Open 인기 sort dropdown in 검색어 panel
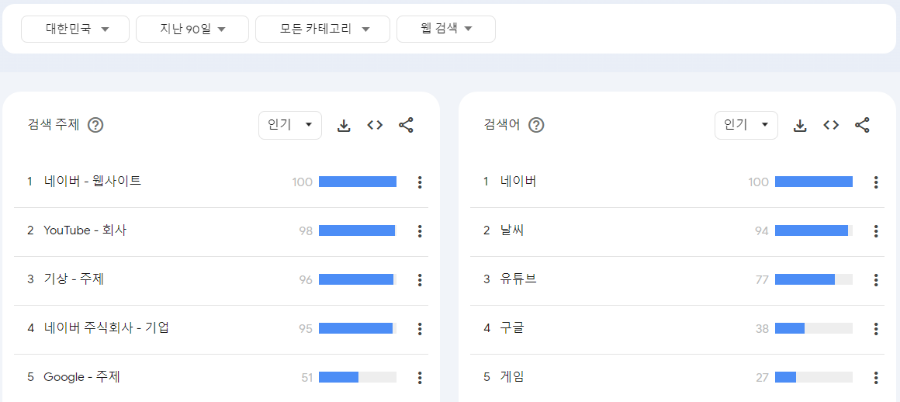The image size is (900, 402). [x=746, y=125]
